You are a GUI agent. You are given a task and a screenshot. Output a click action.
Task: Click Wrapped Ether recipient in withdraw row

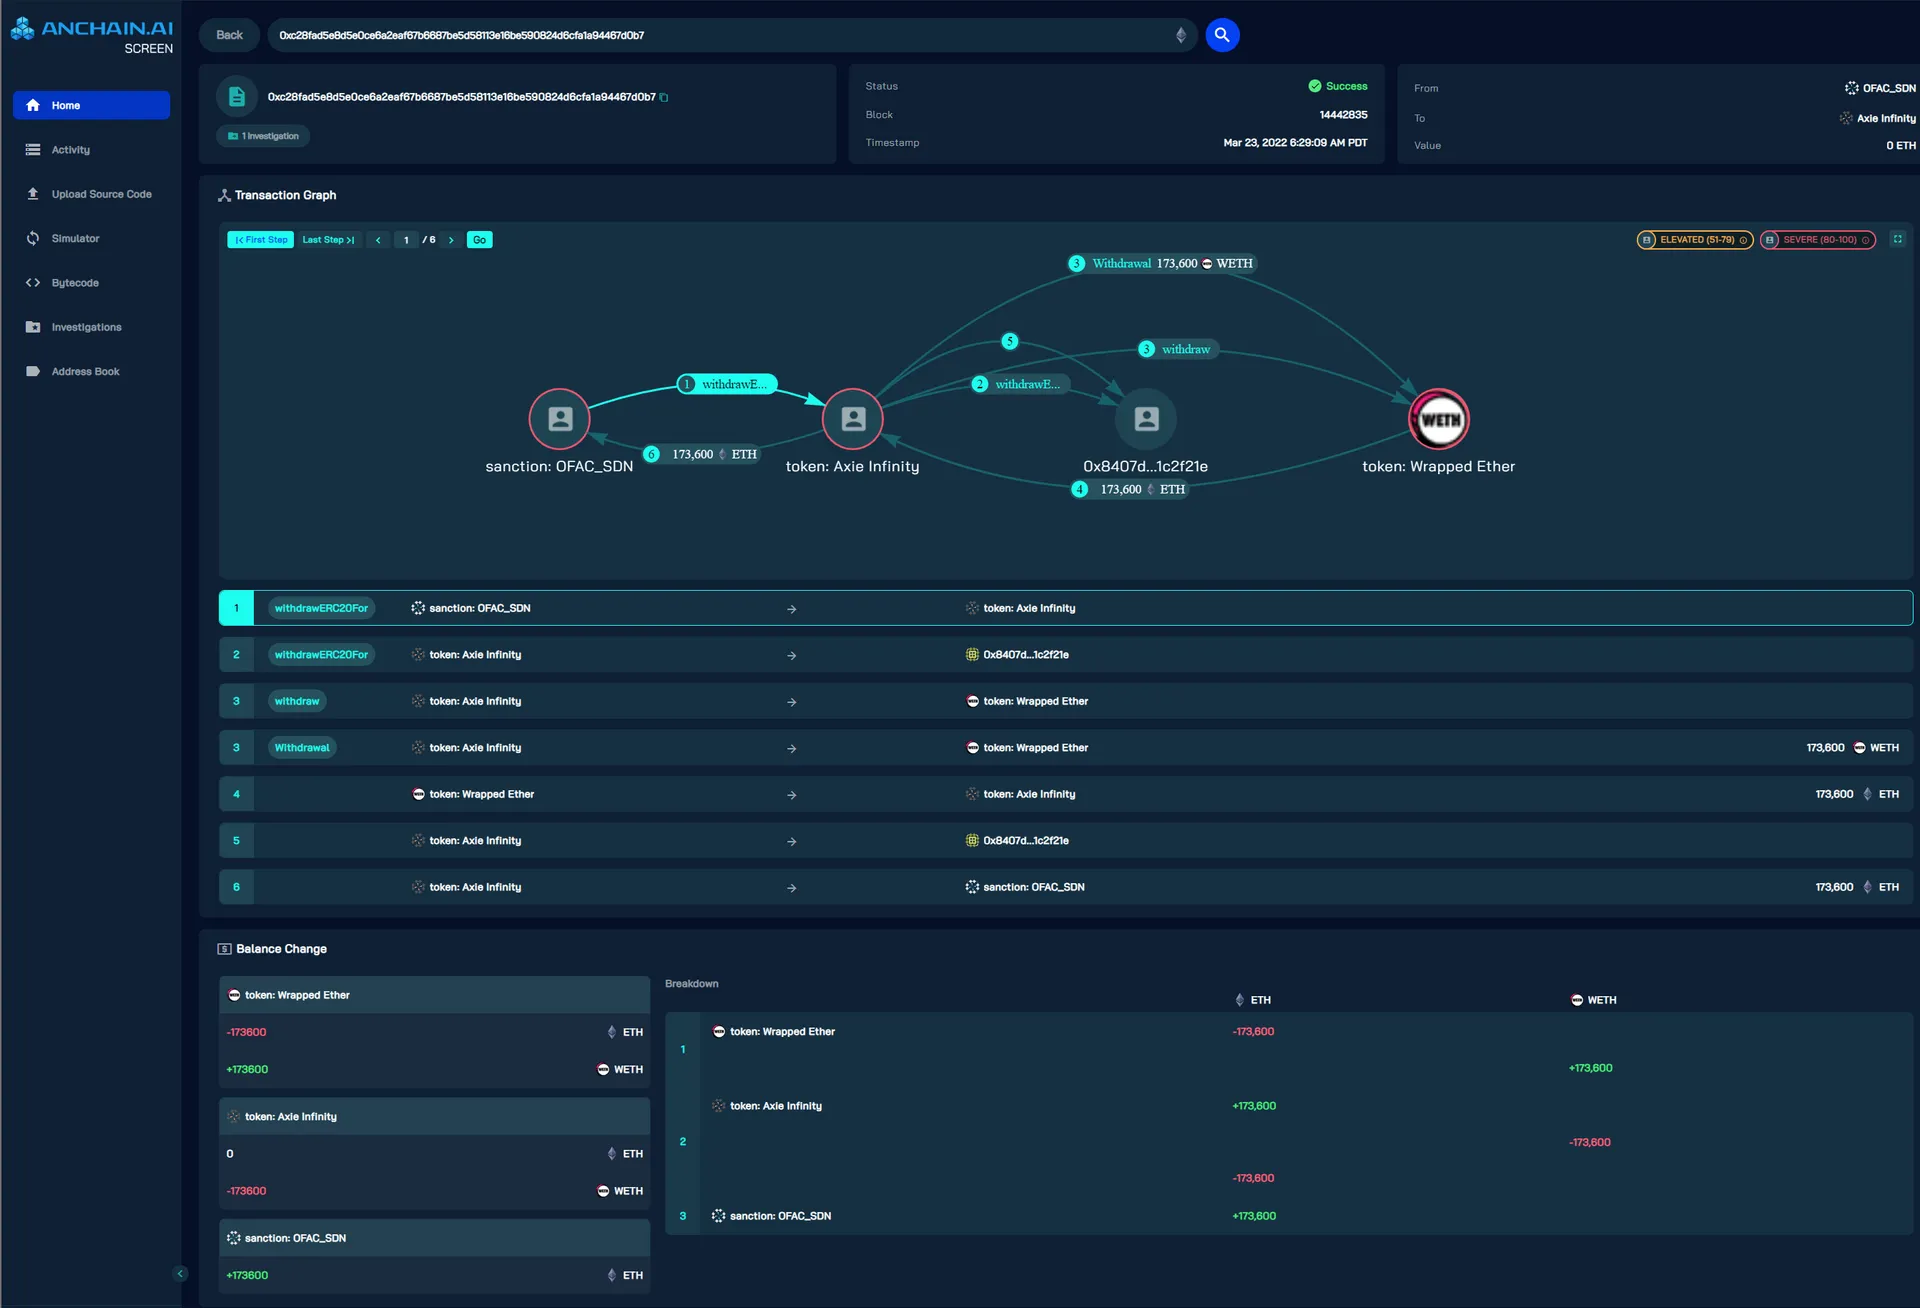(x=1036, y=701)
